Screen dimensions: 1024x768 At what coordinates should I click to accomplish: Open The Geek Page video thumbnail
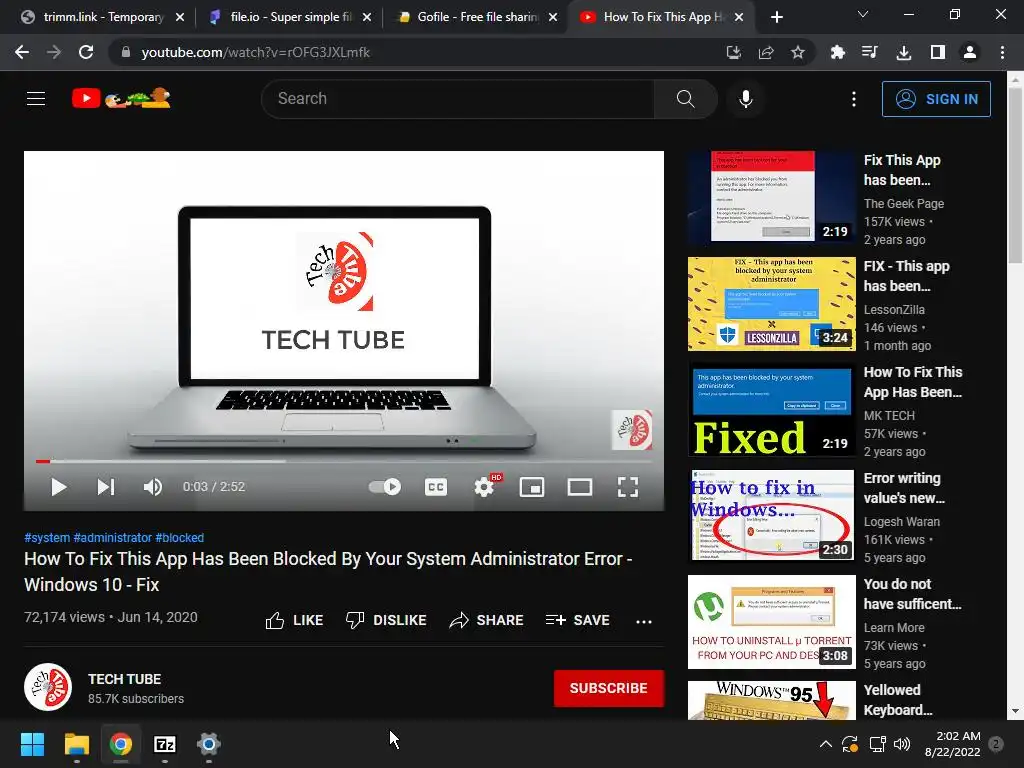pyautogui.click(x=771, y=197)
